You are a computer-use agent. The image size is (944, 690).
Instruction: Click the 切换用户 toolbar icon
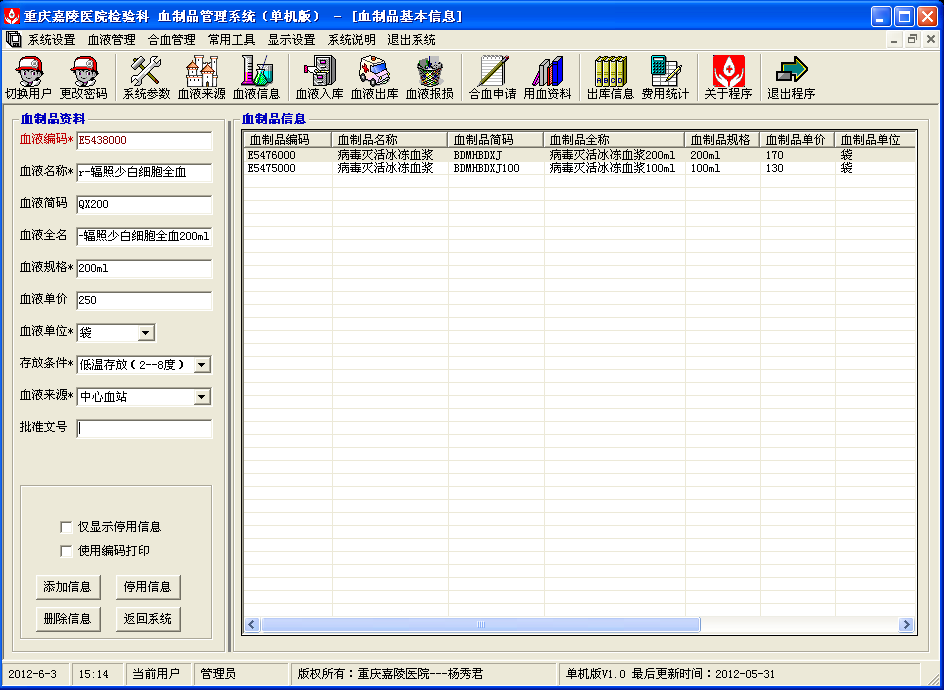28,78
